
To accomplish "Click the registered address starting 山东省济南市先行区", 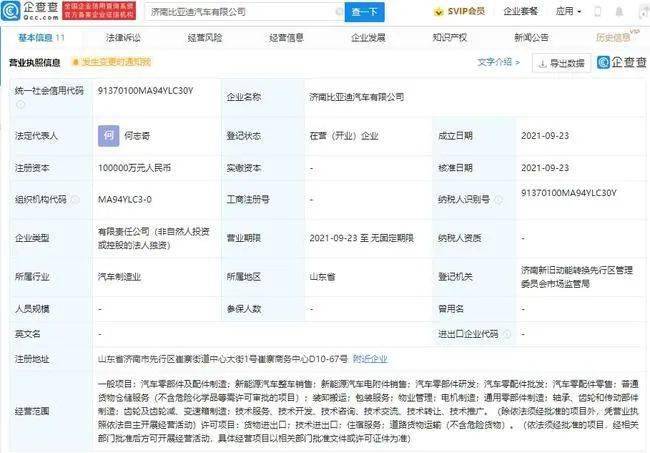I will [223, 359].
